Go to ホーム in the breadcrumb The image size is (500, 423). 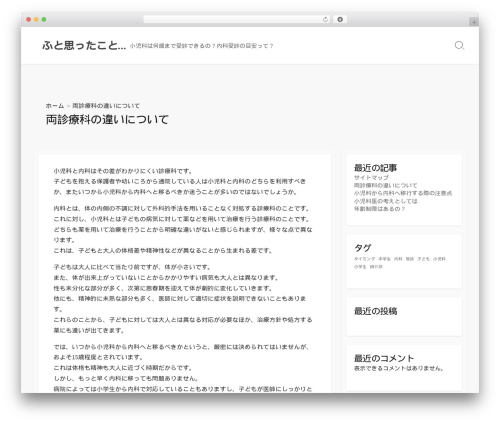55,106
